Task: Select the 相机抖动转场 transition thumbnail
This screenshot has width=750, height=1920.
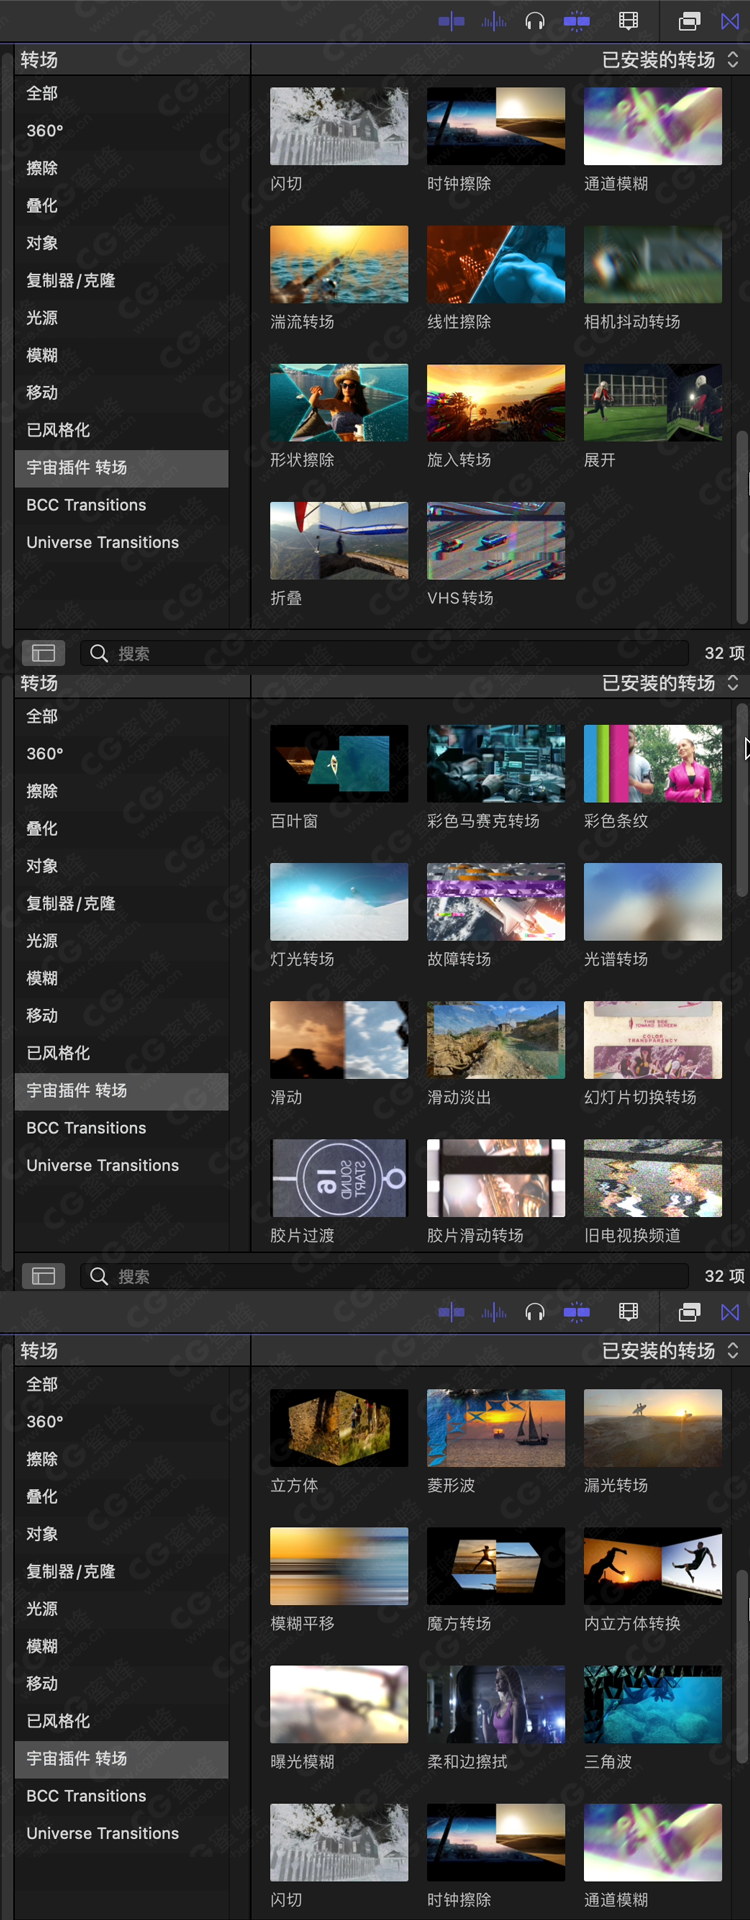Action: click(x=653, y=264)
